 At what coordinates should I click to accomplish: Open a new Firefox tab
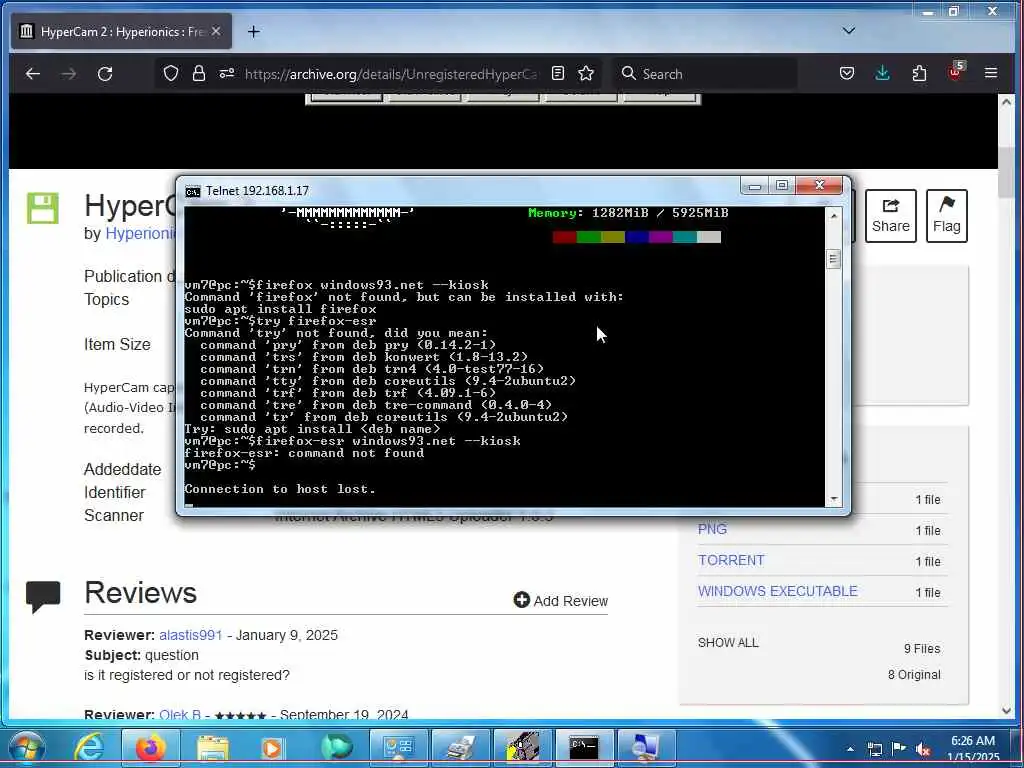coord(253,31)
